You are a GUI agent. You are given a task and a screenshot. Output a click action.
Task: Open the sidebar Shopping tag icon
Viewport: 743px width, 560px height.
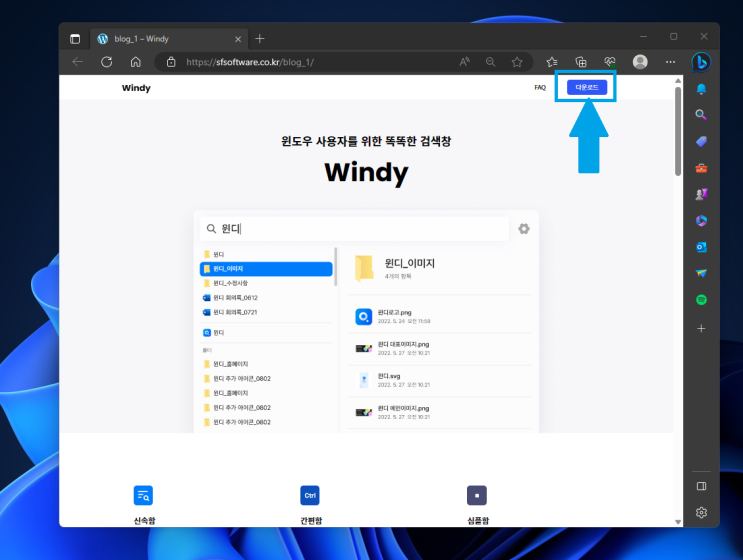(x=701, y=141)
